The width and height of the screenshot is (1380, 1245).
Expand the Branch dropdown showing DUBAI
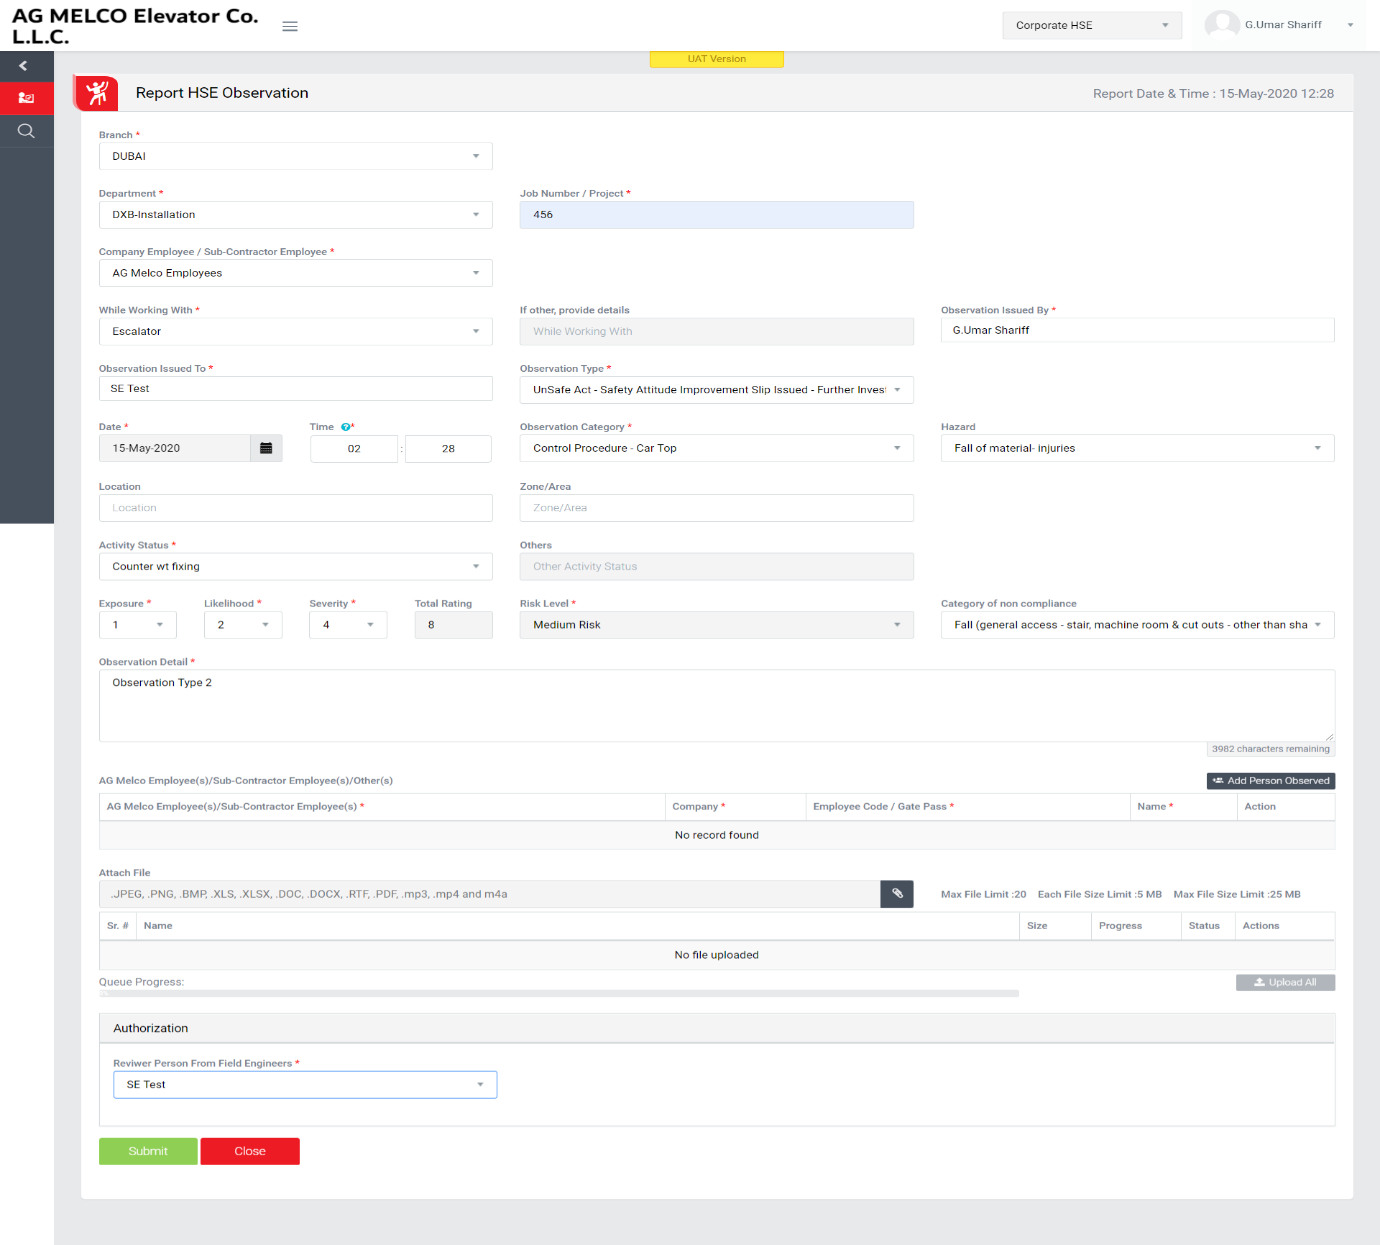coord(295,156)
